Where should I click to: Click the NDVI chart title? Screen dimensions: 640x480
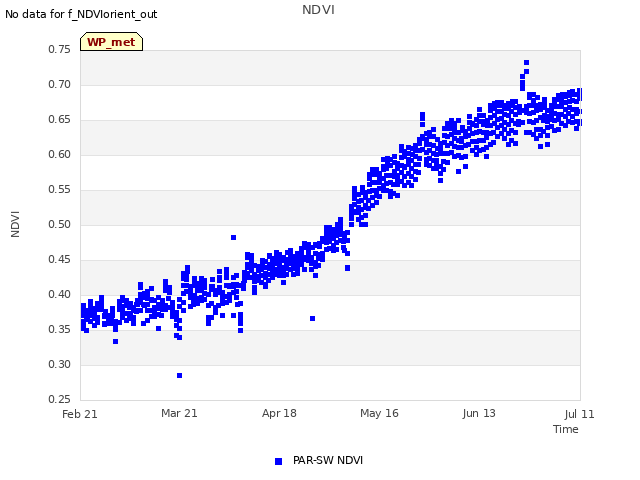[x=318, y=10]
